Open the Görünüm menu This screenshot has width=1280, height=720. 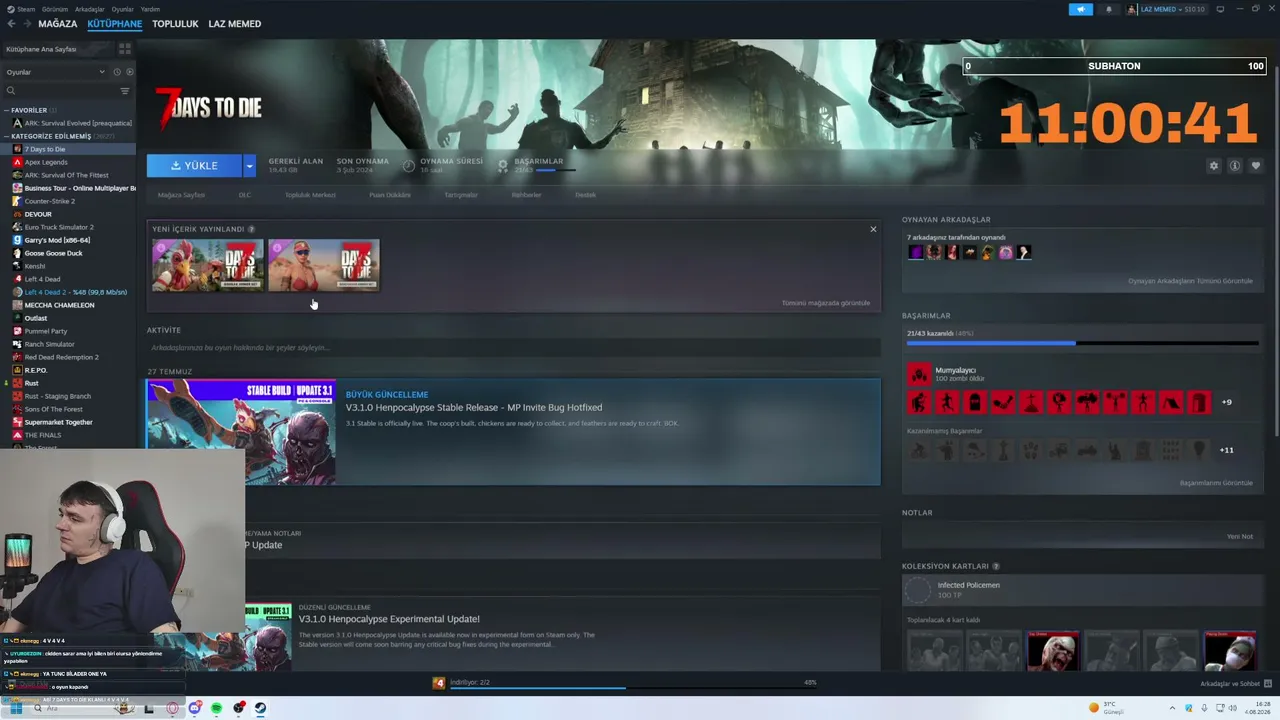click(55, 9)
